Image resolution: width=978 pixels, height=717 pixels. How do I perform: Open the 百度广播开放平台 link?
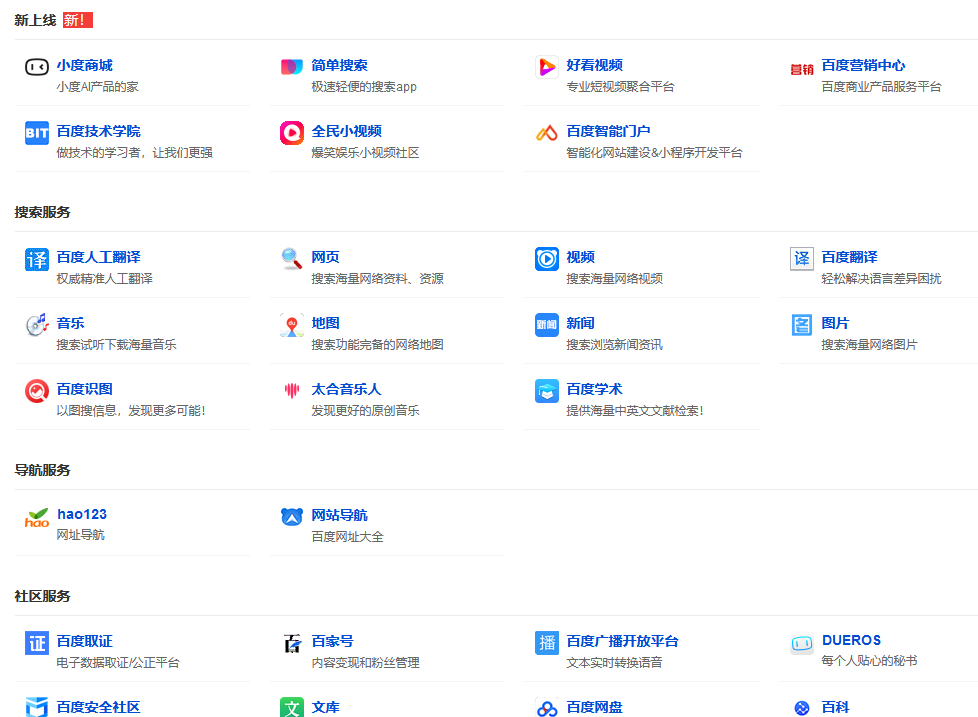[622, 642]
